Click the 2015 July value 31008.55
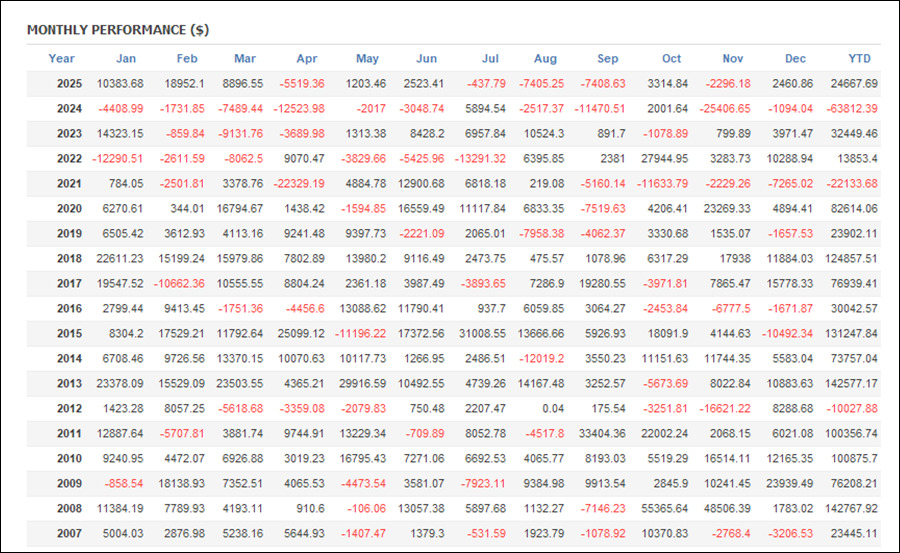 [480, 333]
